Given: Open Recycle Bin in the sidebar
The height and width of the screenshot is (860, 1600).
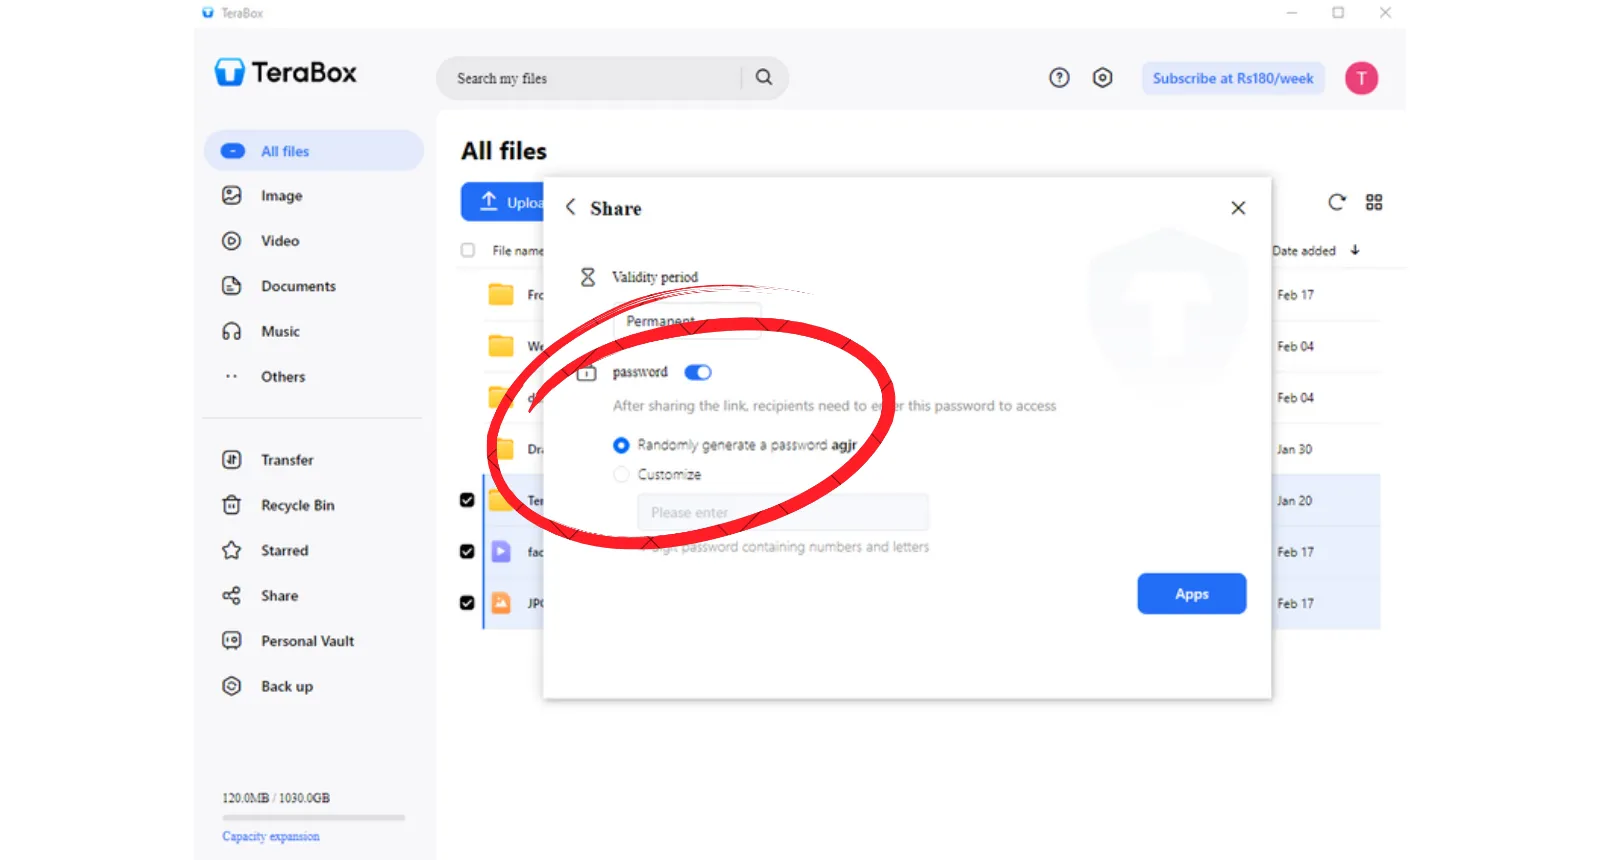Looking at the screenshot, I should point(297,505).
